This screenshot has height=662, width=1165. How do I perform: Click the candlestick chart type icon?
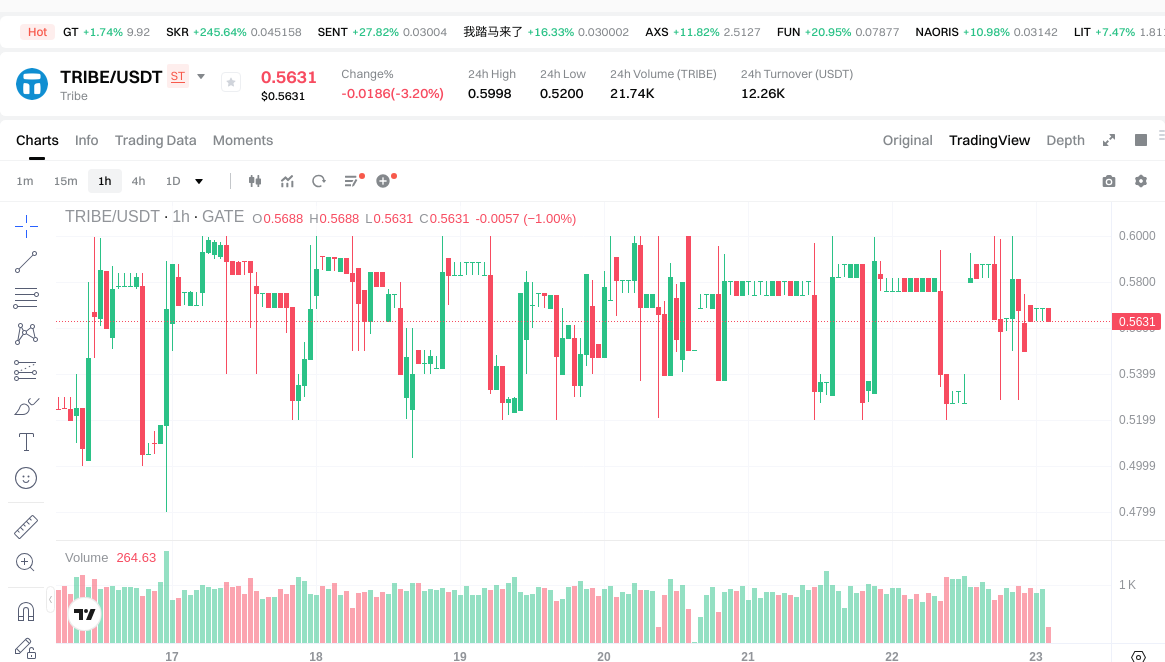(x=254, y=181)
